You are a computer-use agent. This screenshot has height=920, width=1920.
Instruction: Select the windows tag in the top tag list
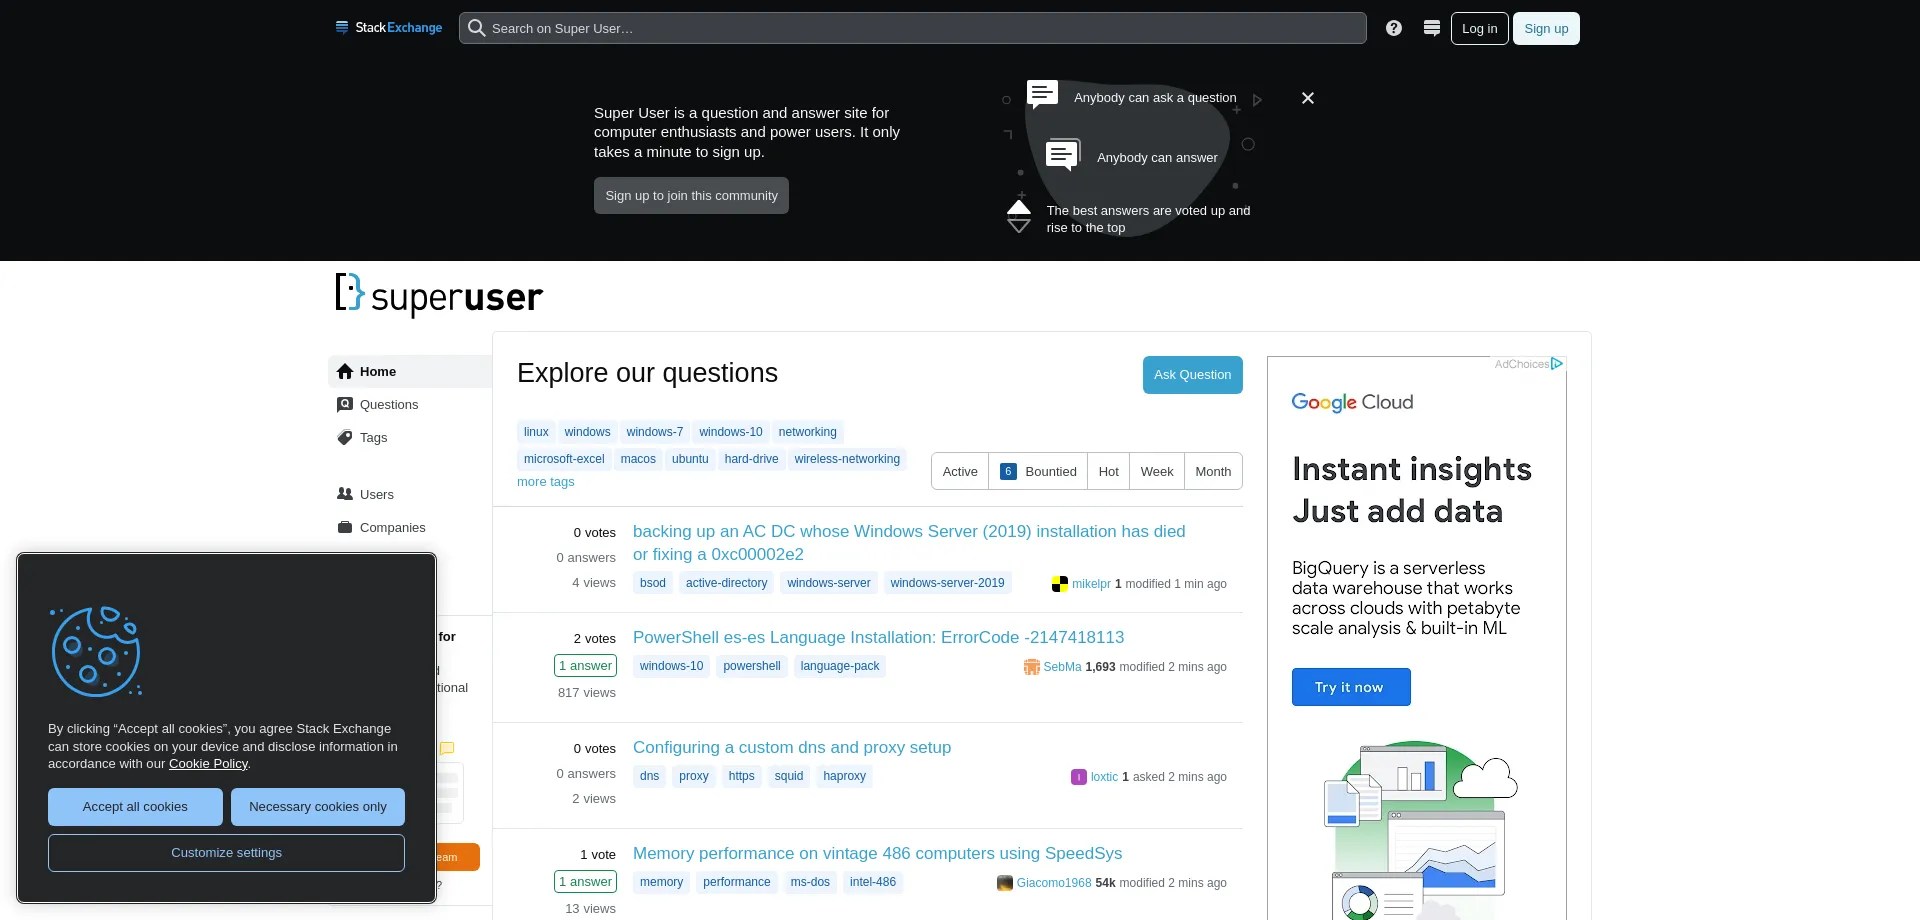tap(587, 432)
